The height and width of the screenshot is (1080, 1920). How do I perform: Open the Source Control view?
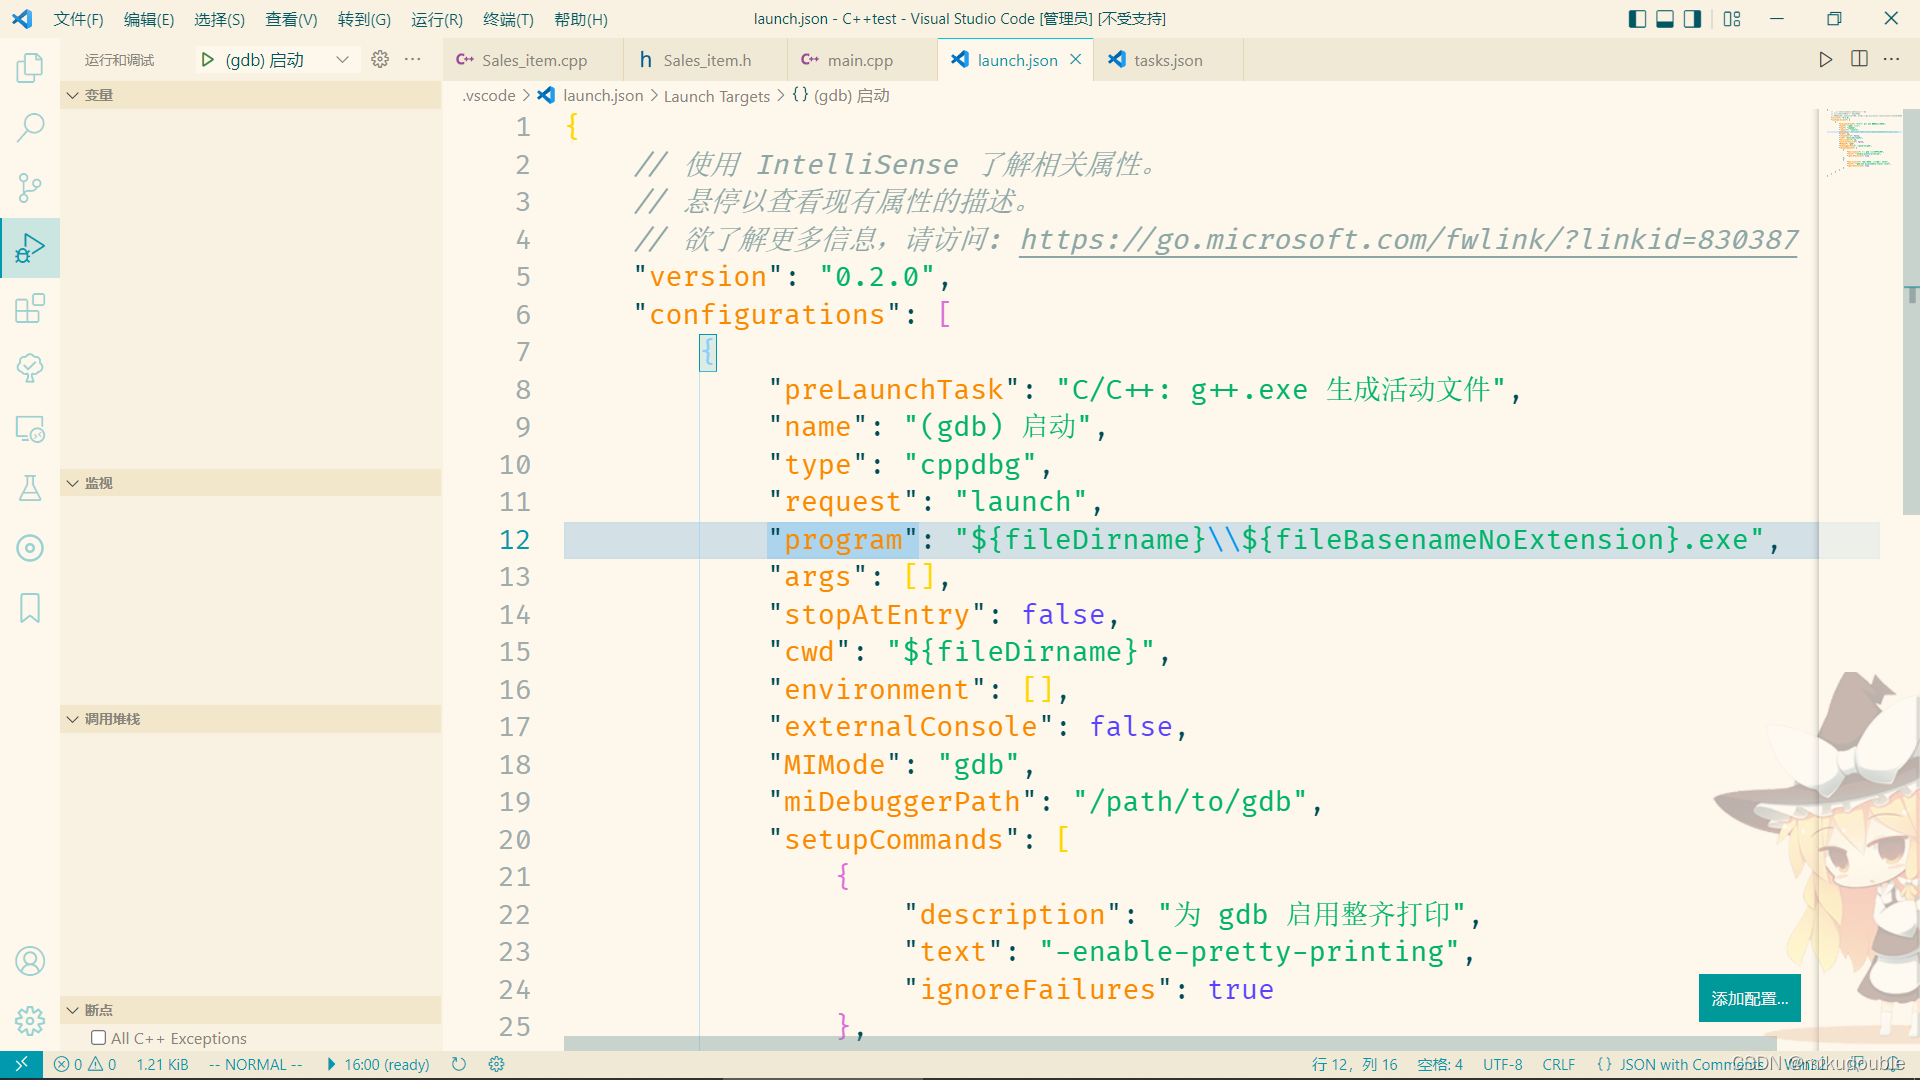[30, 187]
